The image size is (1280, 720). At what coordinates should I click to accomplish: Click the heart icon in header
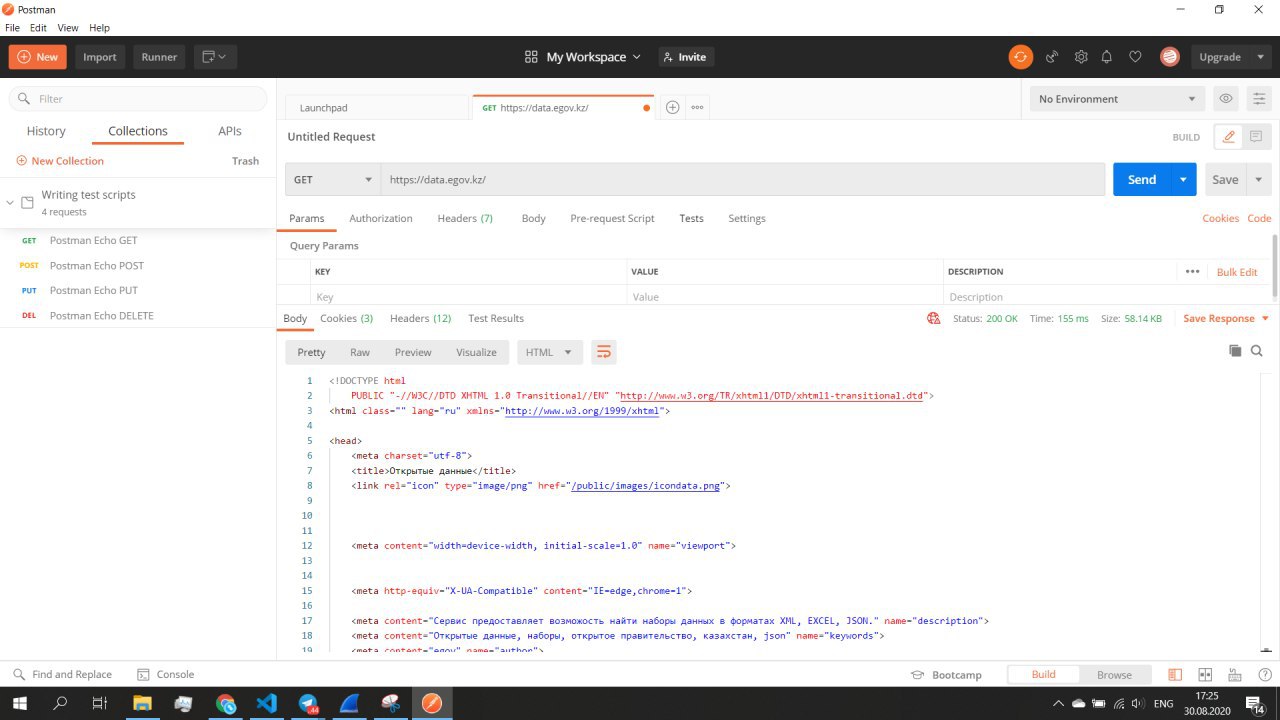point(1135,57)
